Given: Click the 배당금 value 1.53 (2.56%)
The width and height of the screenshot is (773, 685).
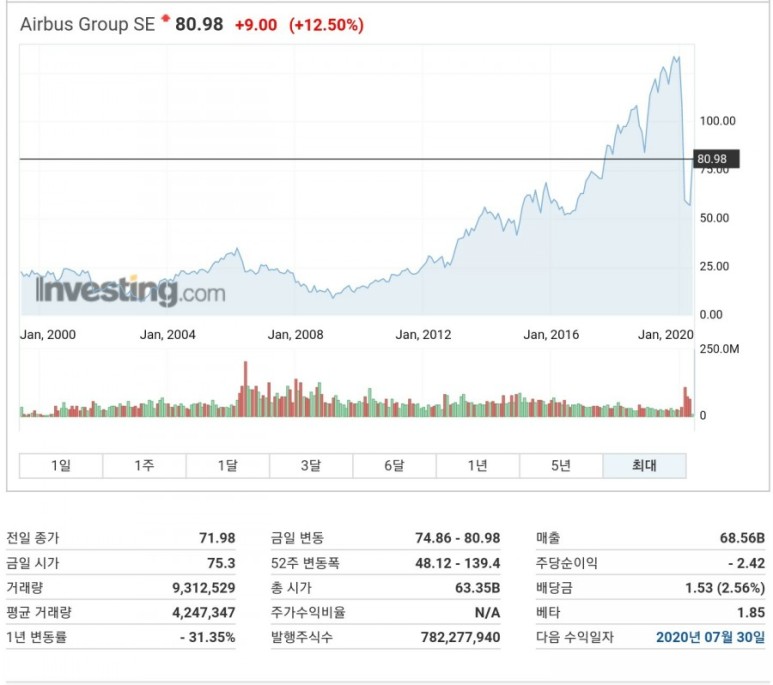Looking at the screenshot, I should coord(725,587).
